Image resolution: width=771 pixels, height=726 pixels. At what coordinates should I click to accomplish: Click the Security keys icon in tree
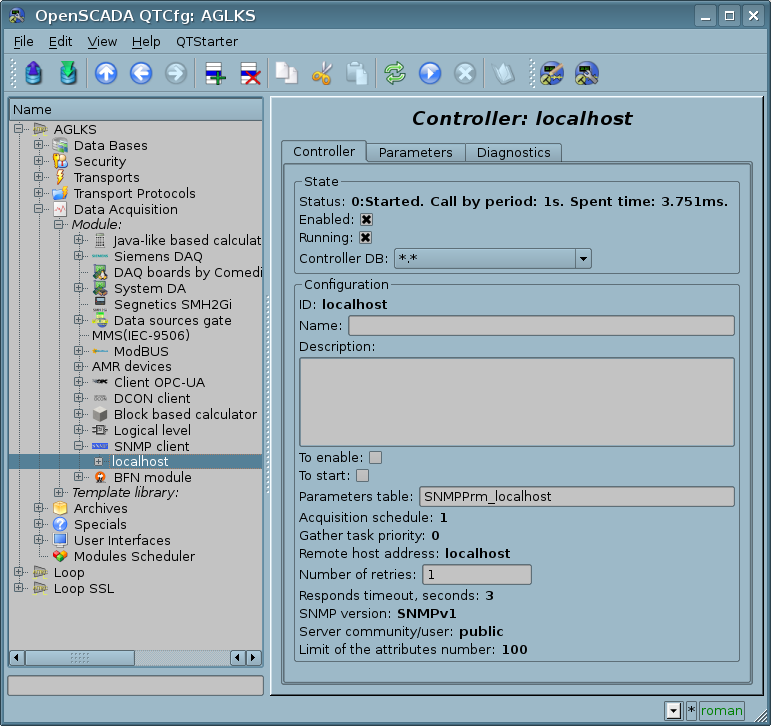[60, 161]
